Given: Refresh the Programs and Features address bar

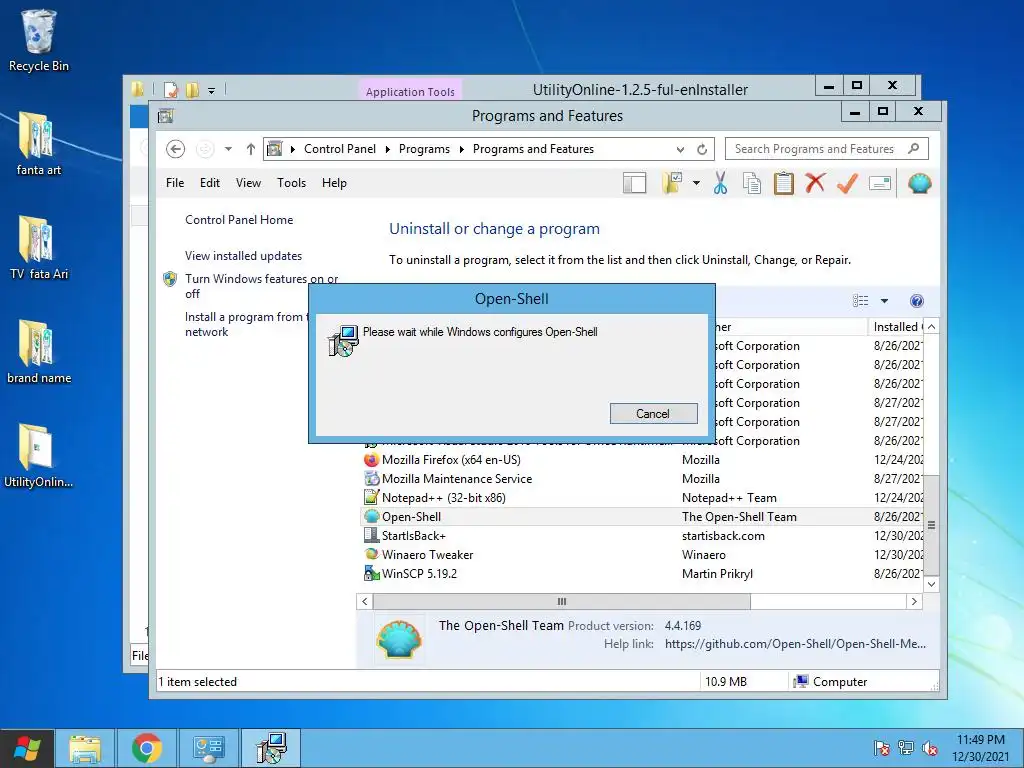Looking at the screenshot, I should point(702,149).
